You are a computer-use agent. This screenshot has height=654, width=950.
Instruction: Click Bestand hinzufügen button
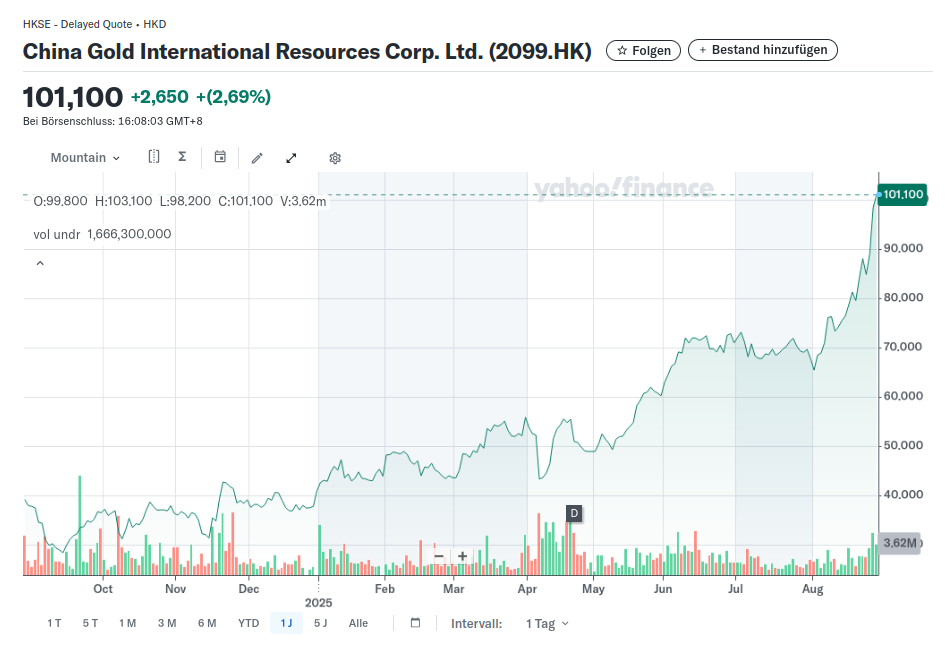(x=762, y=50)
